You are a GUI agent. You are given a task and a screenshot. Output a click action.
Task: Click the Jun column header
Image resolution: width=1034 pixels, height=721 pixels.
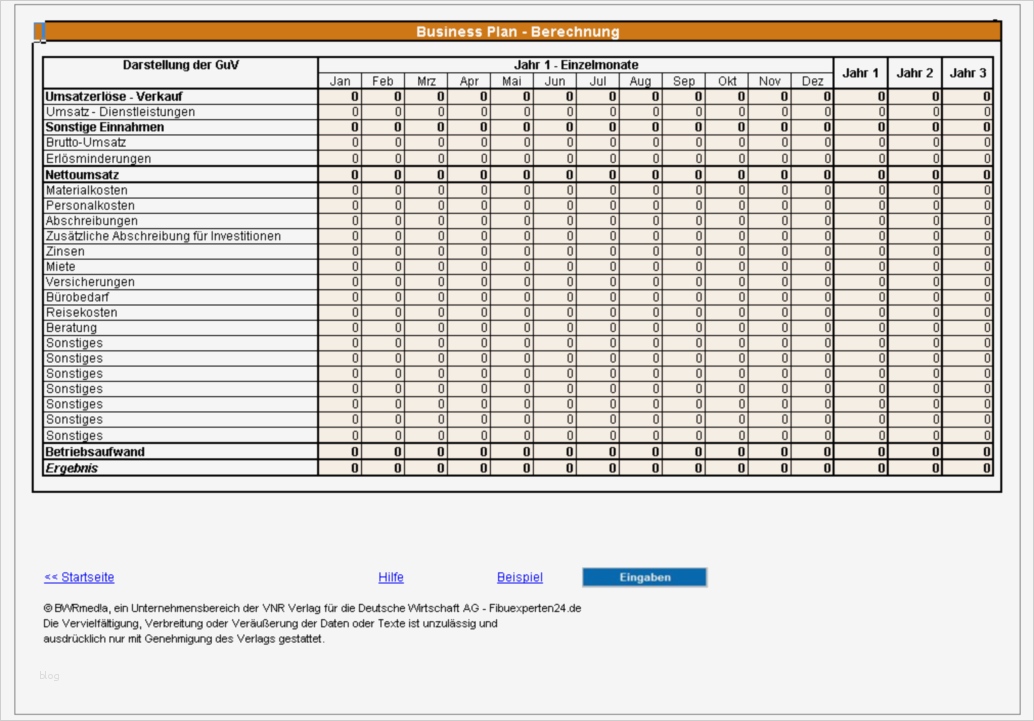(x=555, y=80)
